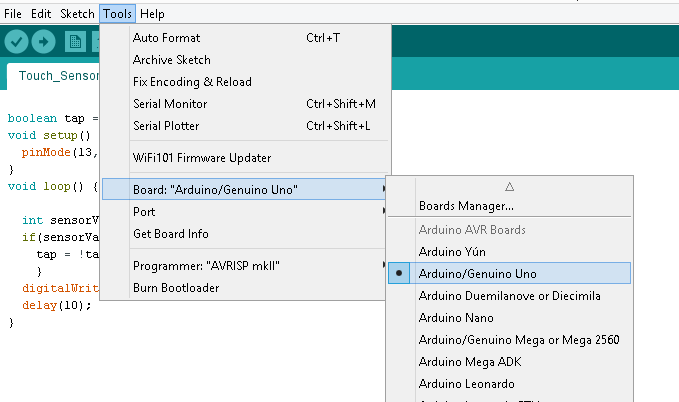Select Fix Encoding & Reload
The width and height of the screenshot is (679, 402).
point(245,82)
